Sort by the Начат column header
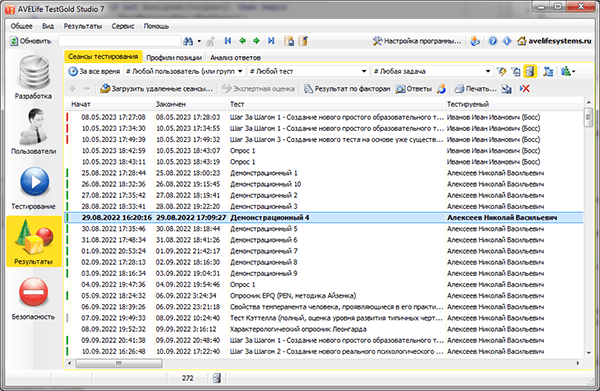Viewport: 600px width, 391px height. 111,104
